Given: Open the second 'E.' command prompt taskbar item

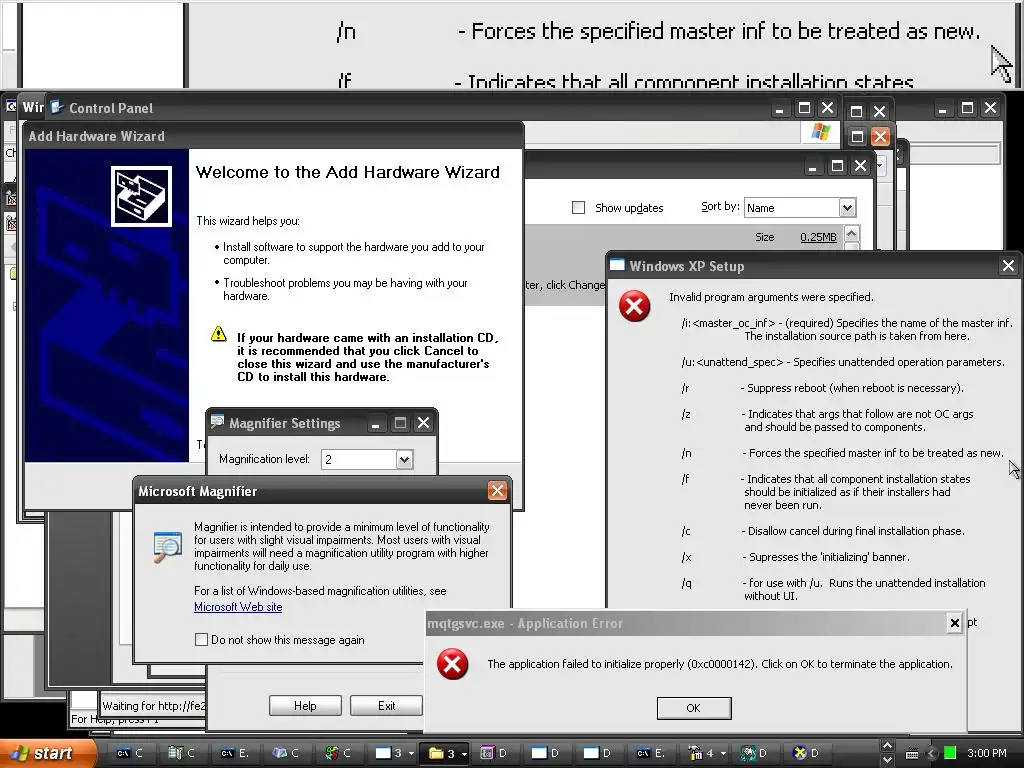Looking at the screenshot, I should pyautogui.click(x=650, y=753).
